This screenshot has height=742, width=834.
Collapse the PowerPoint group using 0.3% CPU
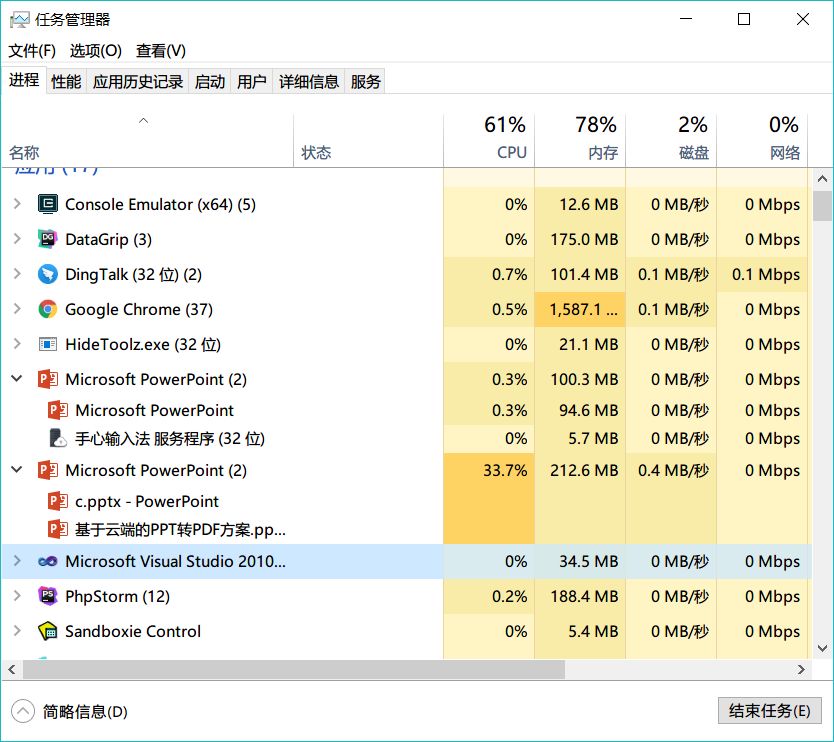point(17,379)
